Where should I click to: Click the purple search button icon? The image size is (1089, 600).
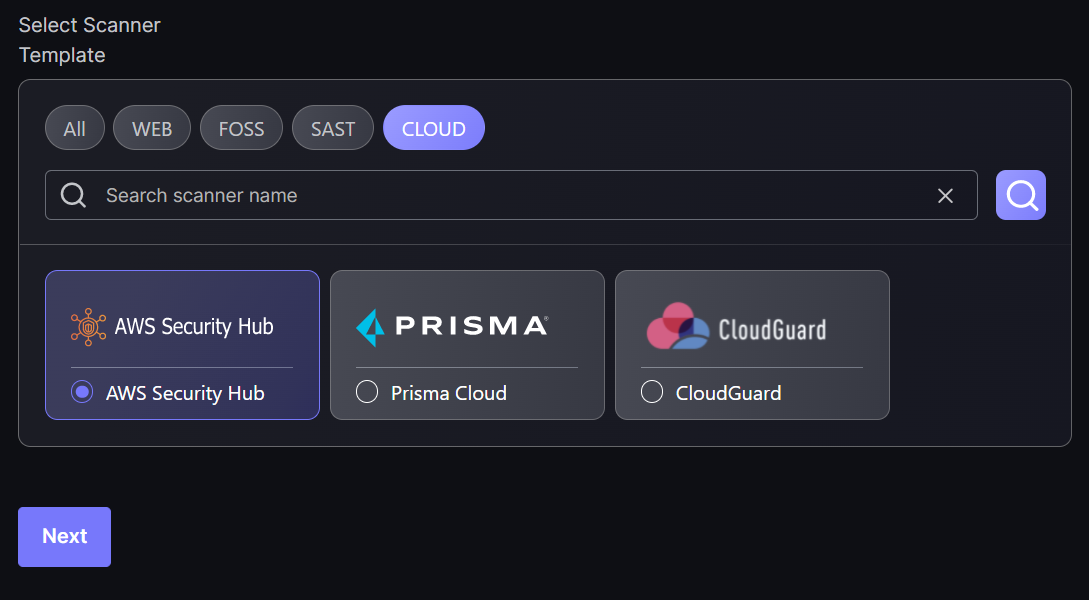pos(1020,195)
